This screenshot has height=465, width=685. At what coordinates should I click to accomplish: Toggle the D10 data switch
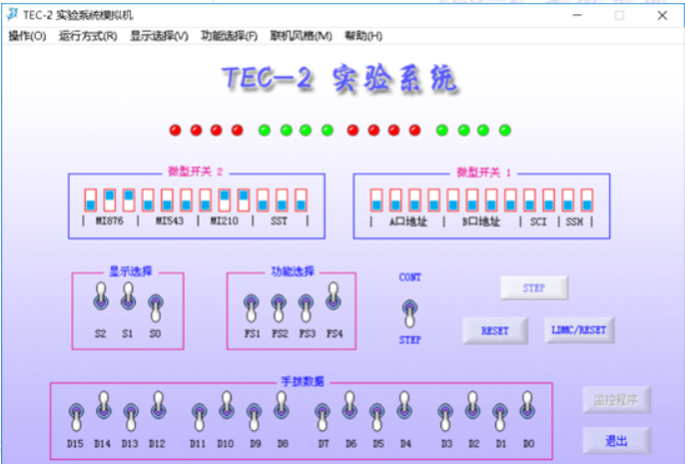pos(226,406)
